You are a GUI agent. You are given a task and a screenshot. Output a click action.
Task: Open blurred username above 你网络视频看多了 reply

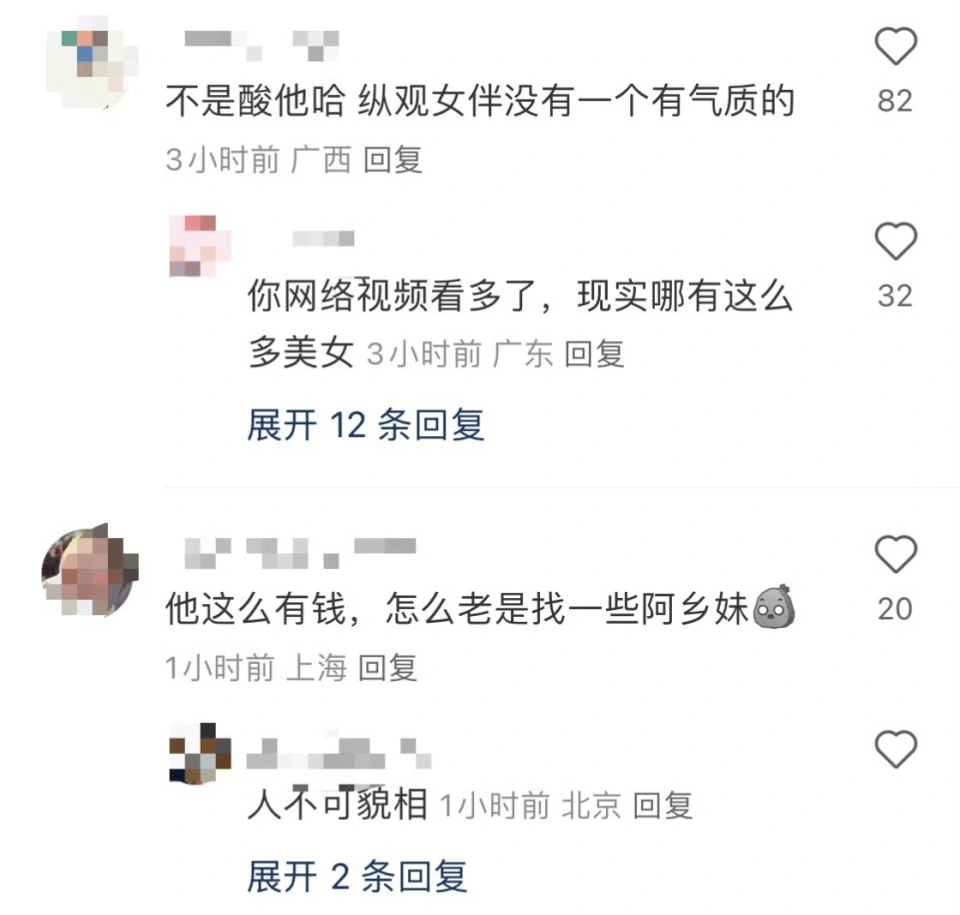pyautogui.click(x=323, y=238)
